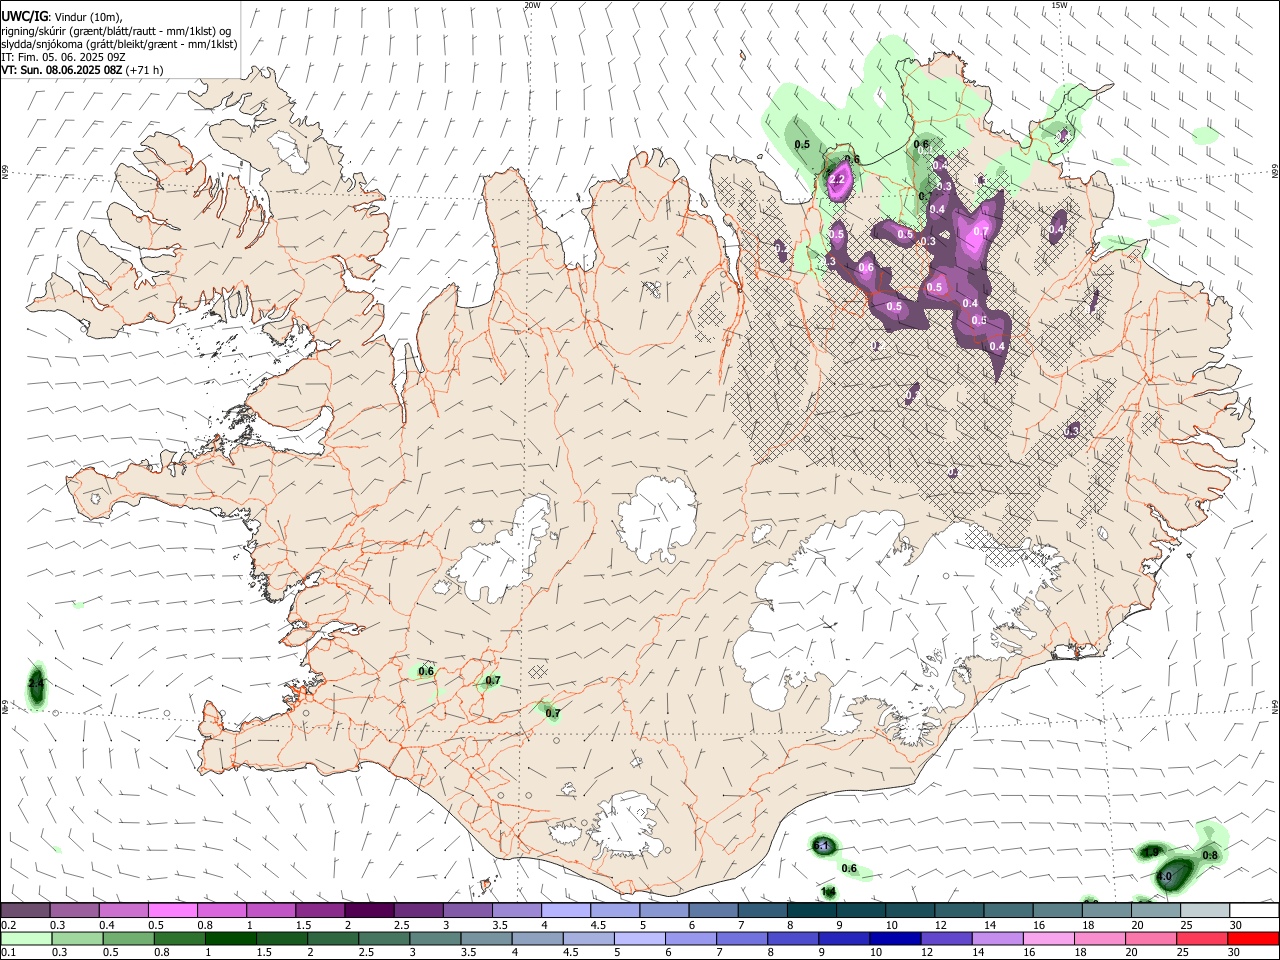Select the upper legend swatch labeled 0.4
This screenshot has width=1280, height=960.
click(x=123, y=910)
